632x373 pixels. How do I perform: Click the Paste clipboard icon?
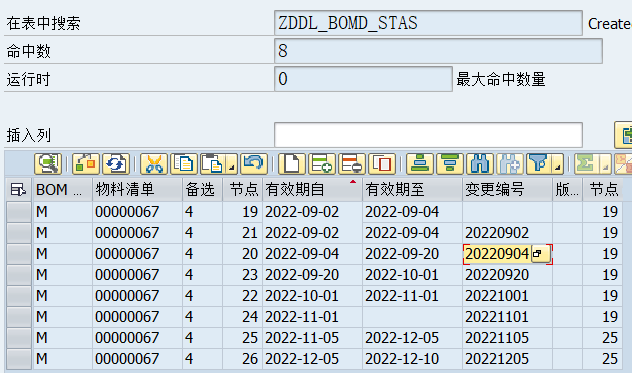click(x=214, y=164)
